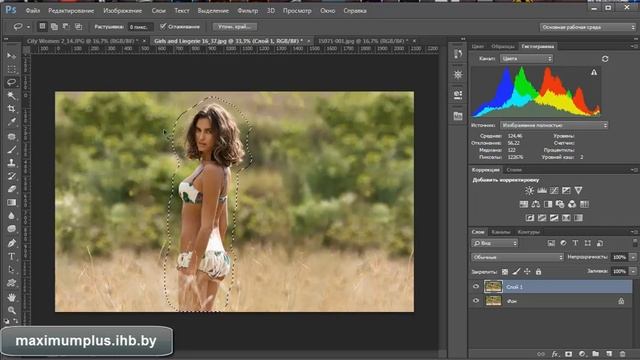
Task: Open the layer blend mode dropdown
Action: [x=517, y=257]
